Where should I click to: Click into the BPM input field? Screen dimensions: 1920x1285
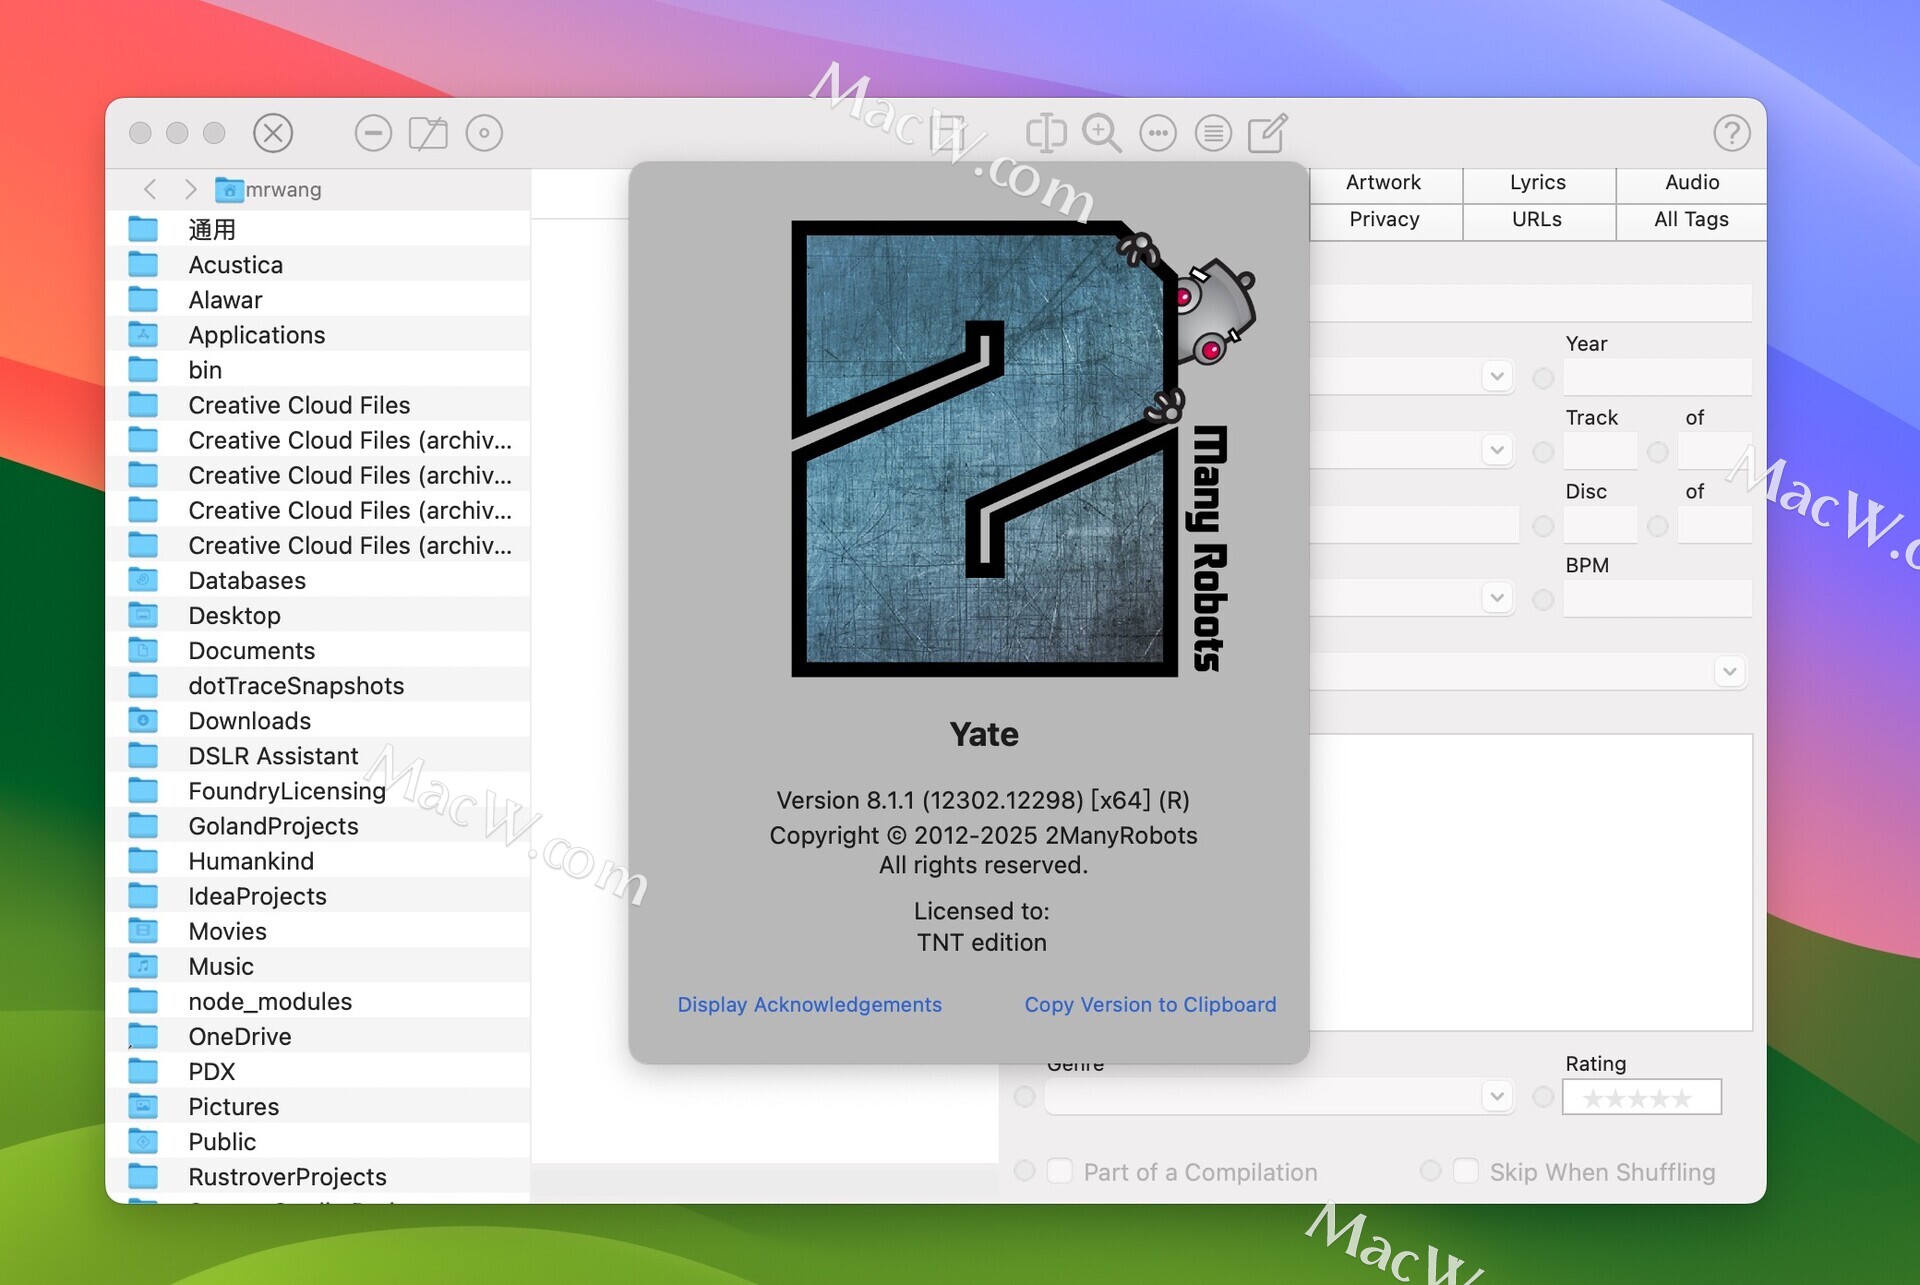(1658, 600)
